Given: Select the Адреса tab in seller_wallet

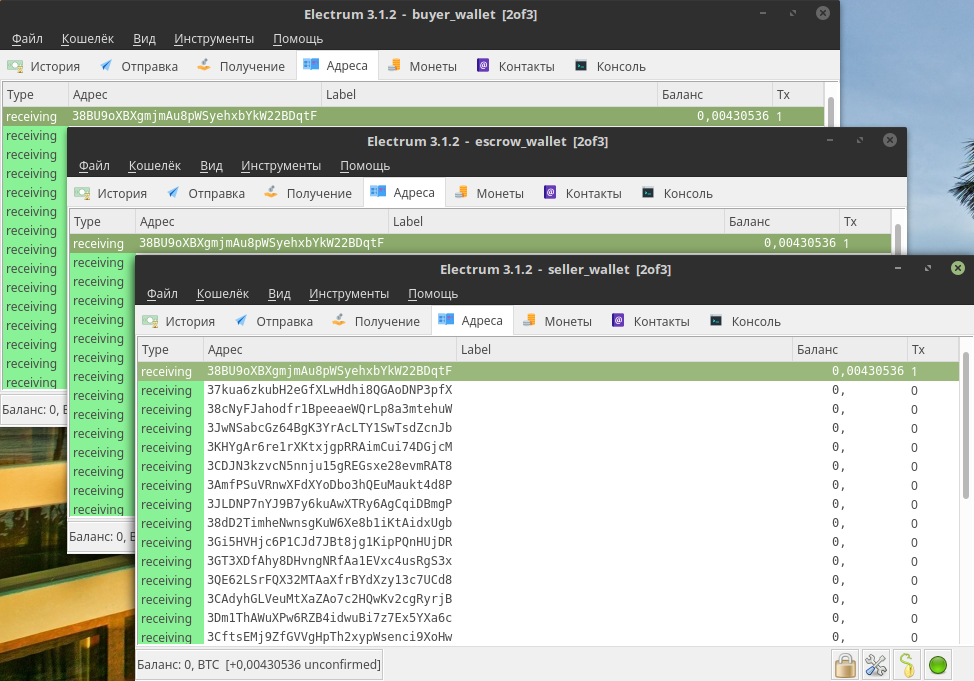Looking at the screenshot, I should [472, 321].
